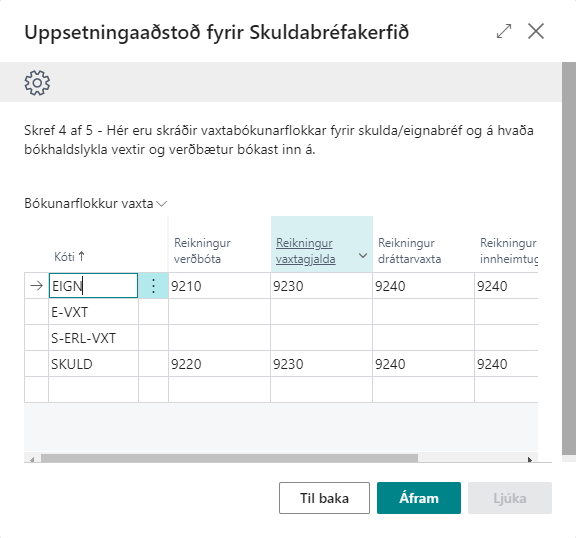Click the horizontal scrollbar right arrow
Screen dimensions: 576x538
(530, 459)
